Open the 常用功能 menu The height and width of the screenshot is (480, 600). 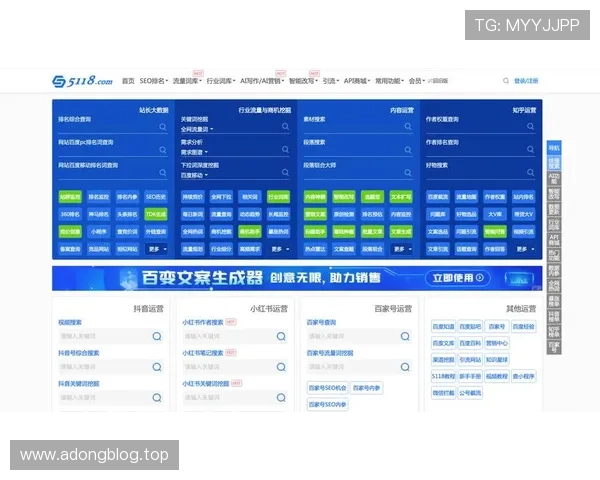click(x=389, y=81)
